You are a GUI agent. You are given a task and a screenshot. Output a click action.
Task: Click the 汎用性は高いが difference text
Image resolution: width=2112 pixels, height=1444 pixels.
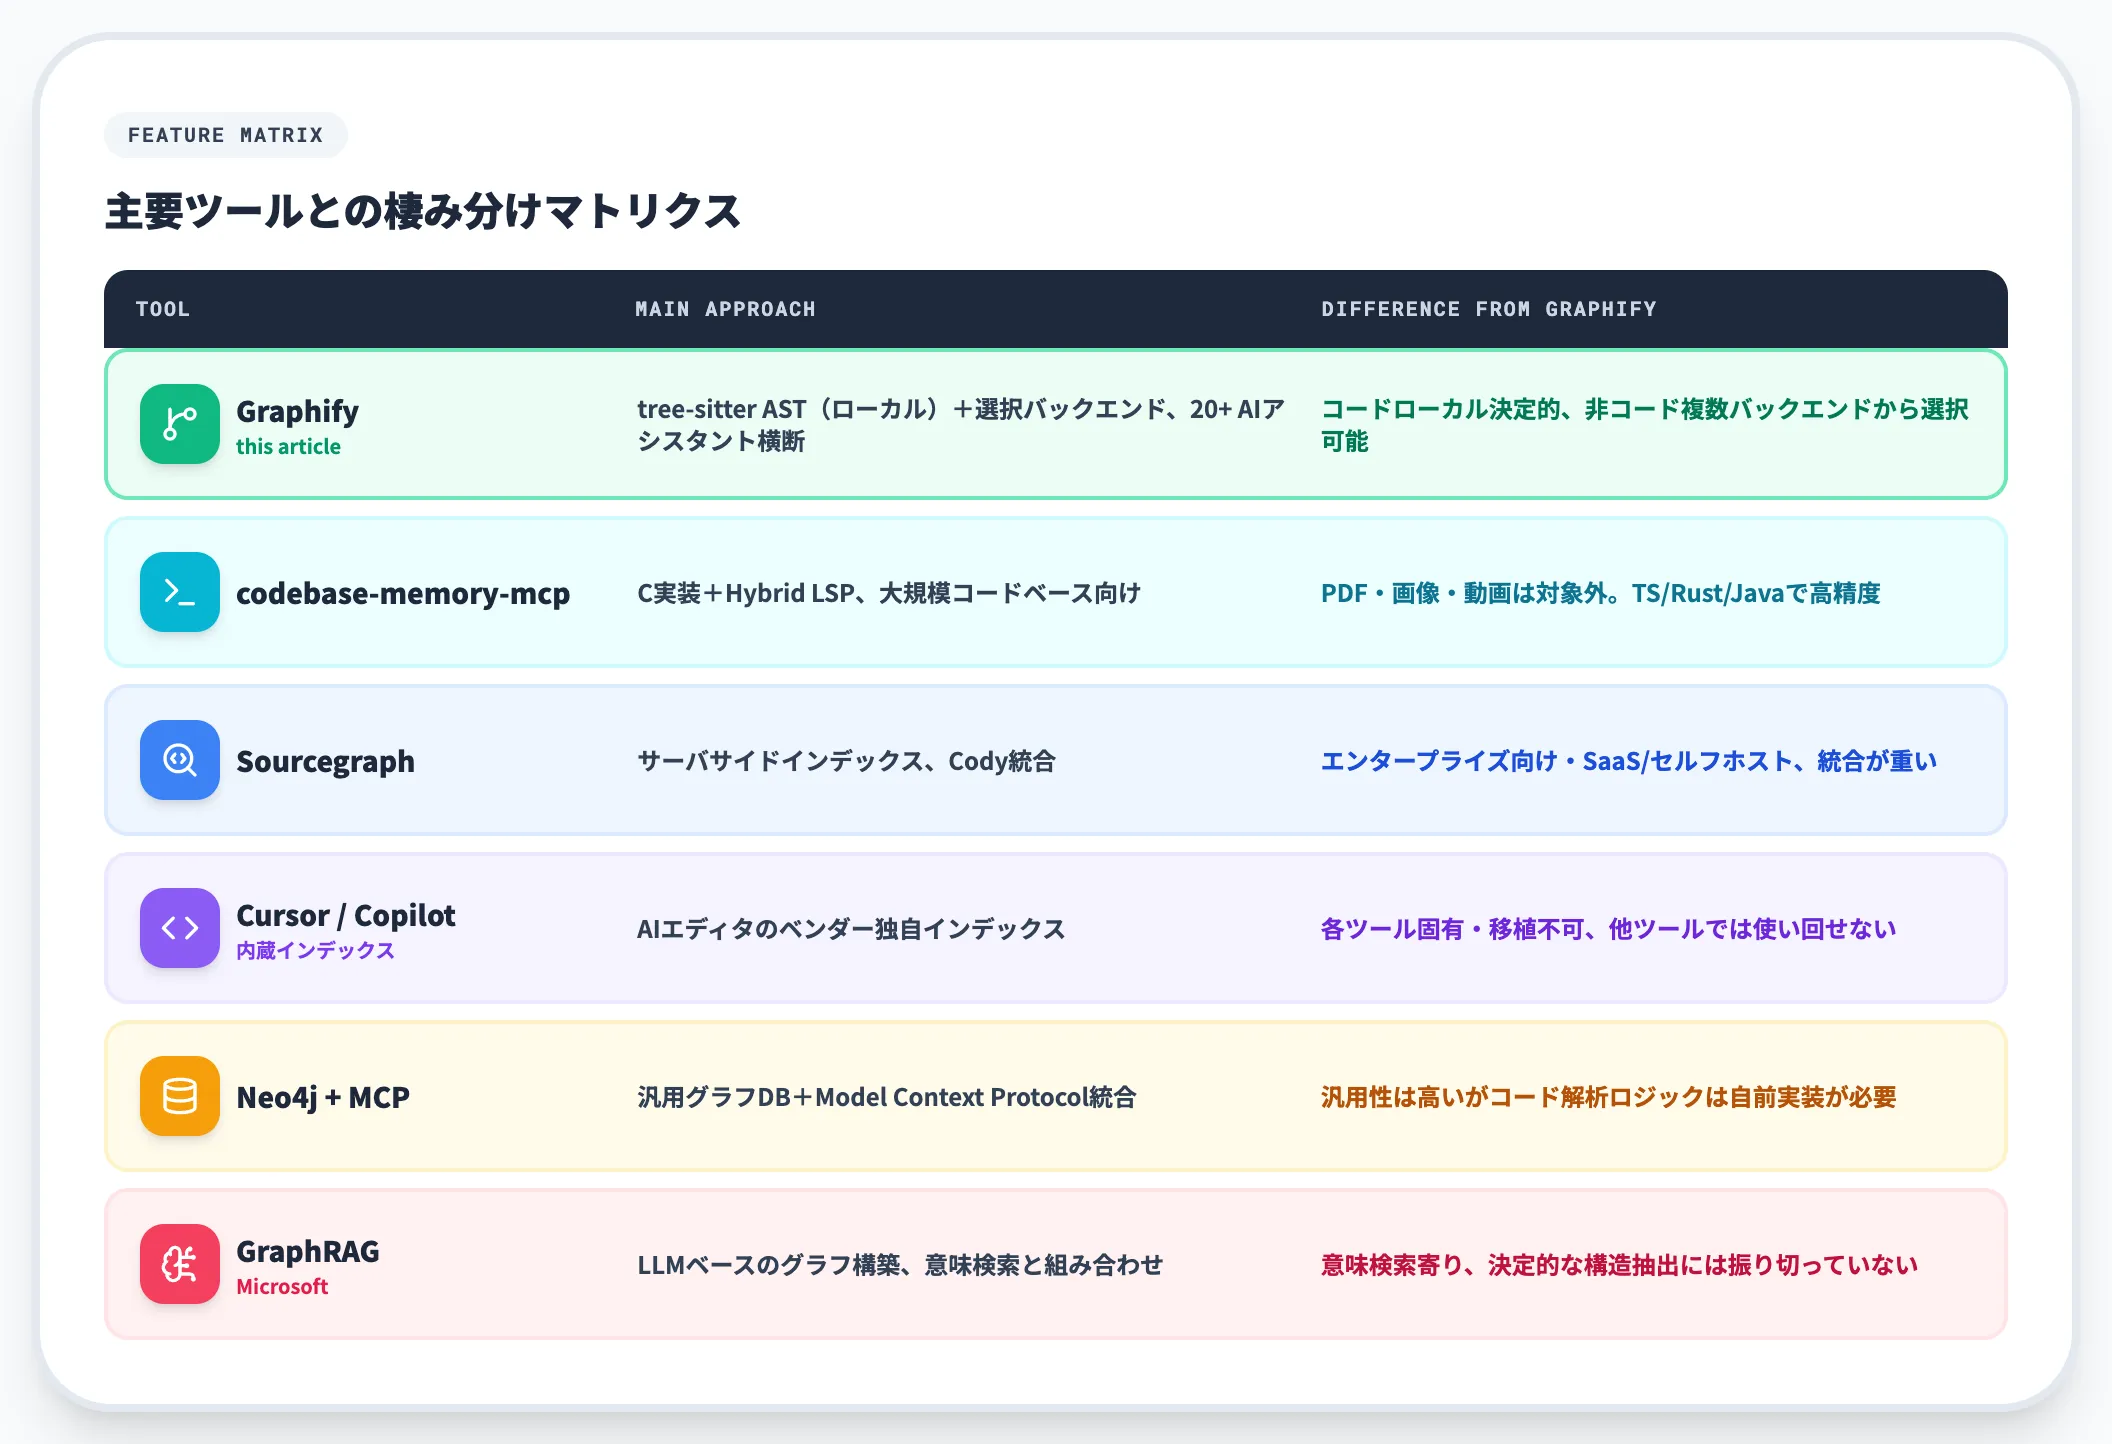tap(1608, 1097)
